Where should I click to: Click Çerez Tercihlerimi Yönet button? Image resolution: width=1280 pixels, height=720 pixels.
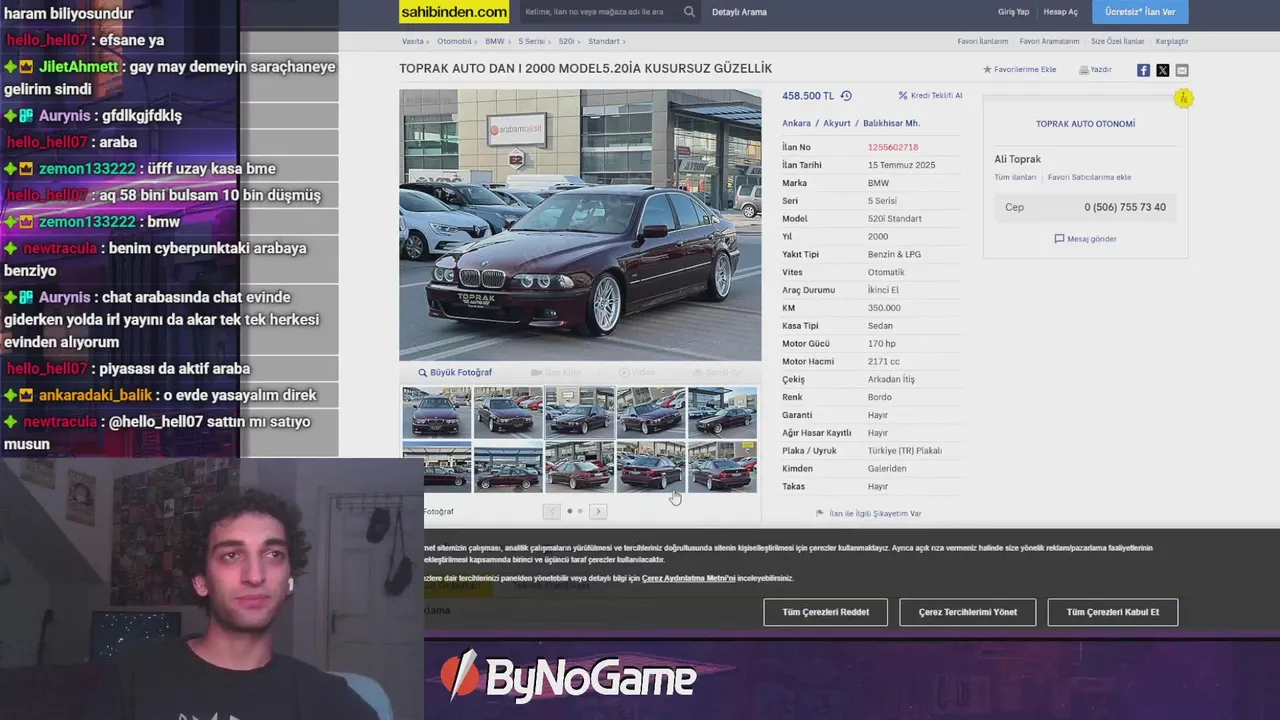pos(968,612)
